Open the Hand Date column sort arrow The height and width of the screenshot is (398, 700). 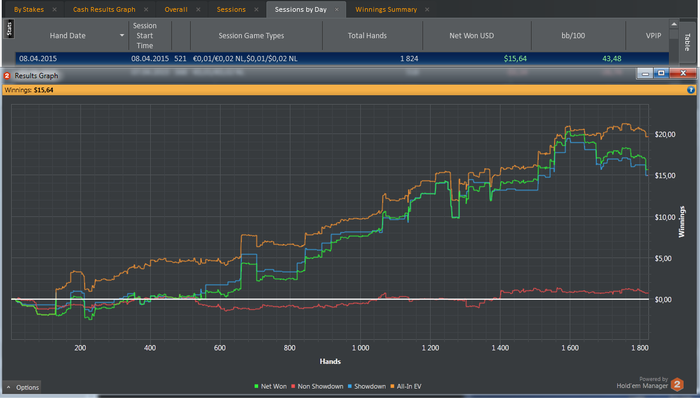pos(122,35)
